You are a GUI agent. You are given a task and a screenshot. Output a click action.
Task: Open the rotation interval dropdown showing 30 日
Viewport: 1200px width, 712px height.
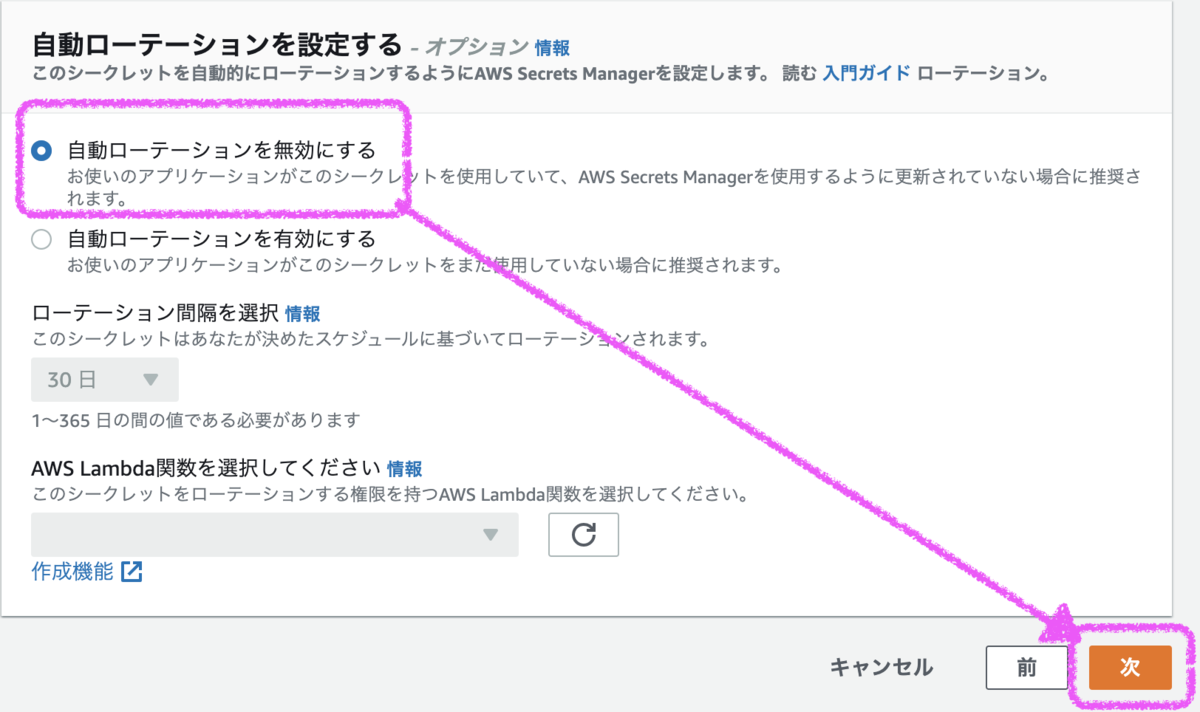click(105, 379)
